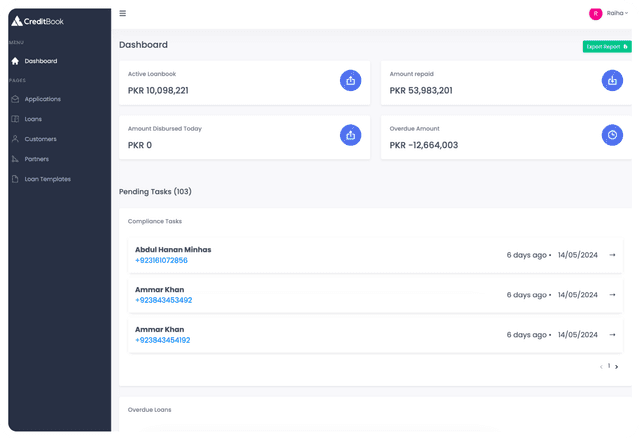Click the Overdue Amount clock icon
640x440 pixels.
(612, 135)
